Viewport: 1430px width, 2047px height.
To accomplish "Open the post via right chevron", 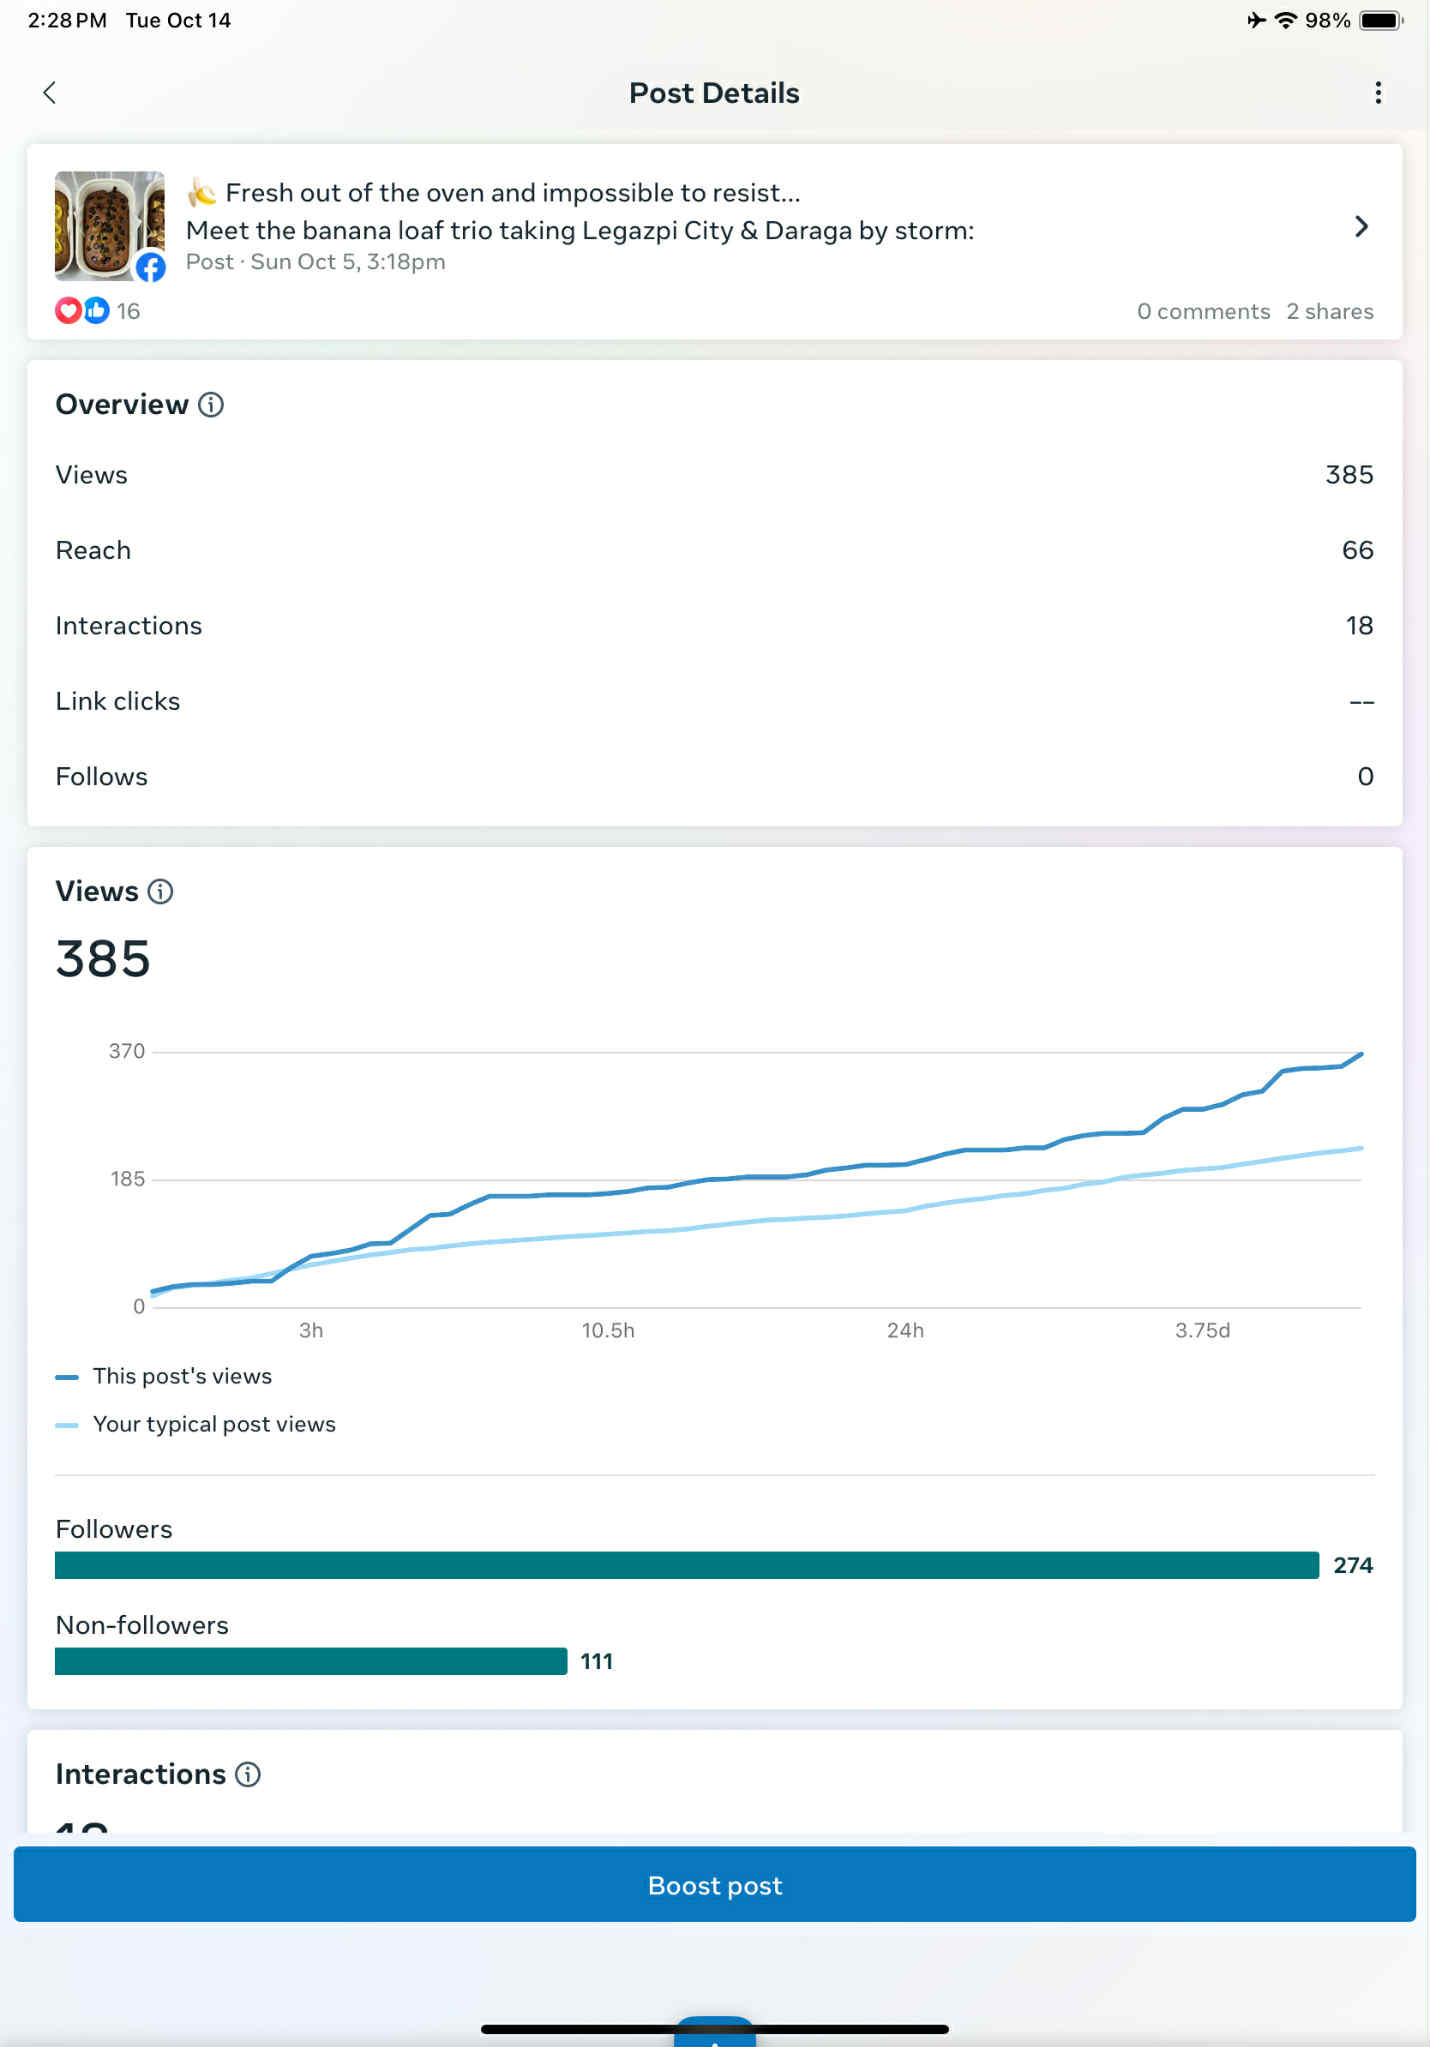I will (x=1360, y=227).
